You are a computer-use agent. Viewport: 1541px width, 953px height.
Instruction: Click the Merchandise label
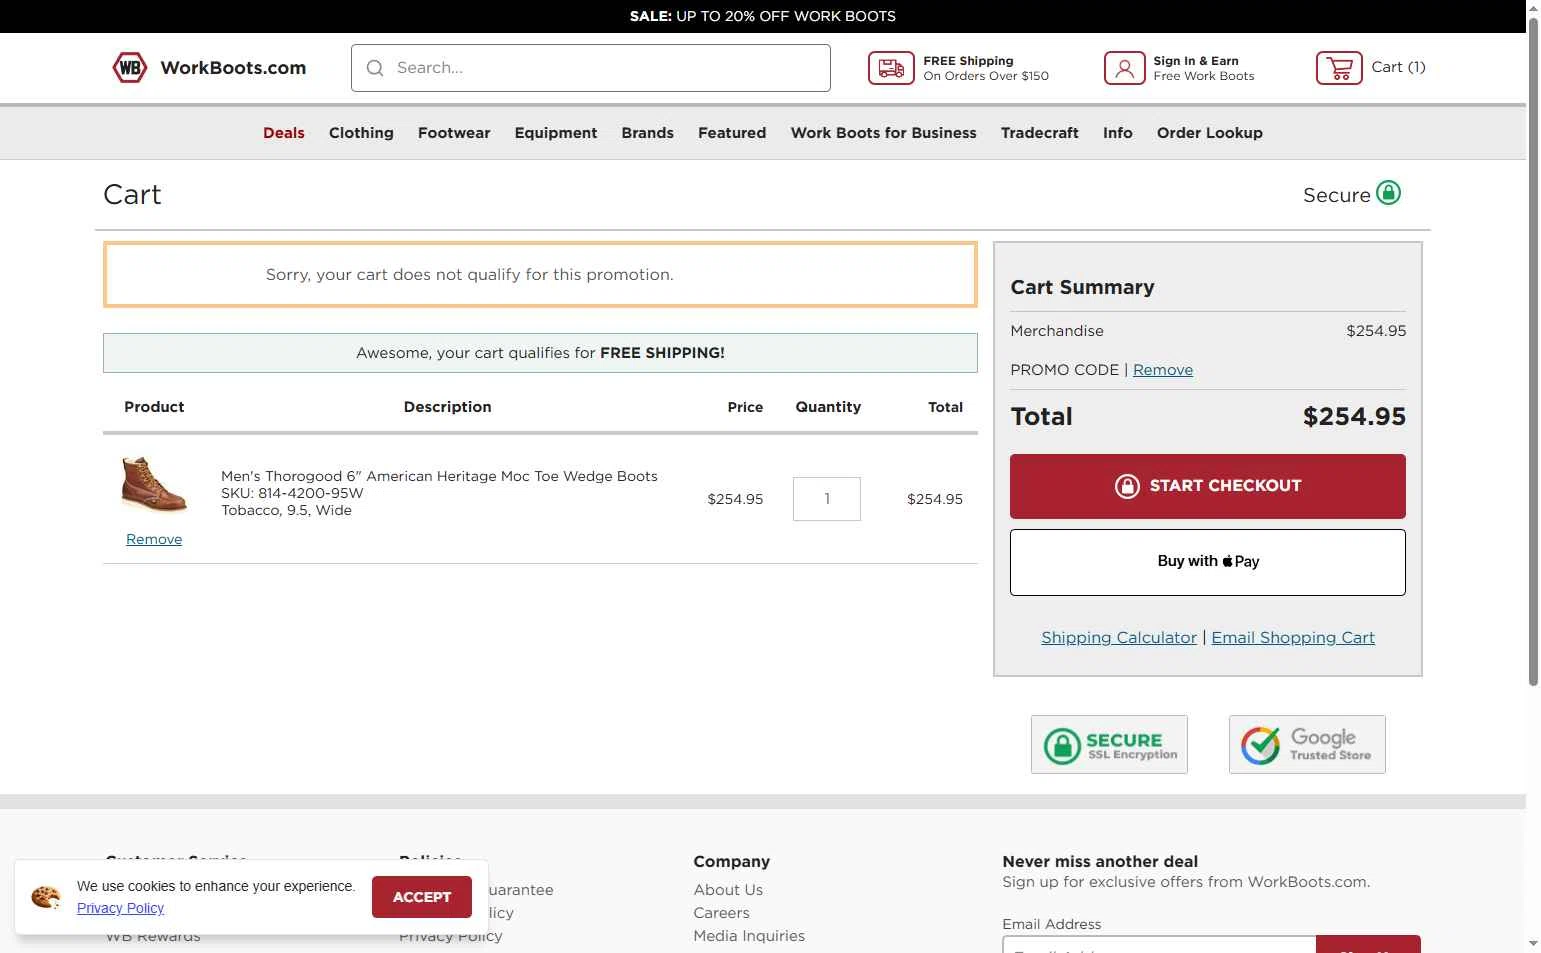coord(1057,331)
